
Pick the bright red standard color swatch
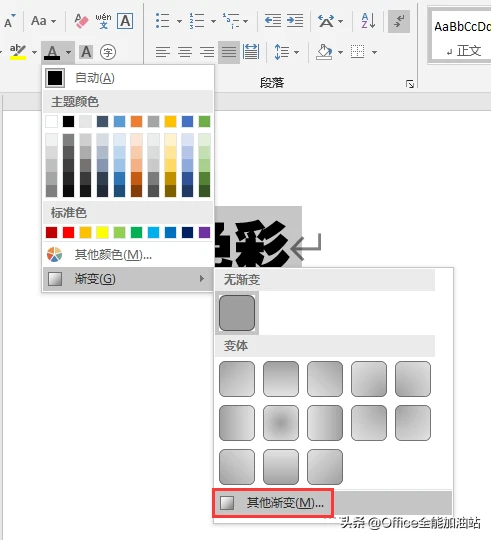[69, 232]
